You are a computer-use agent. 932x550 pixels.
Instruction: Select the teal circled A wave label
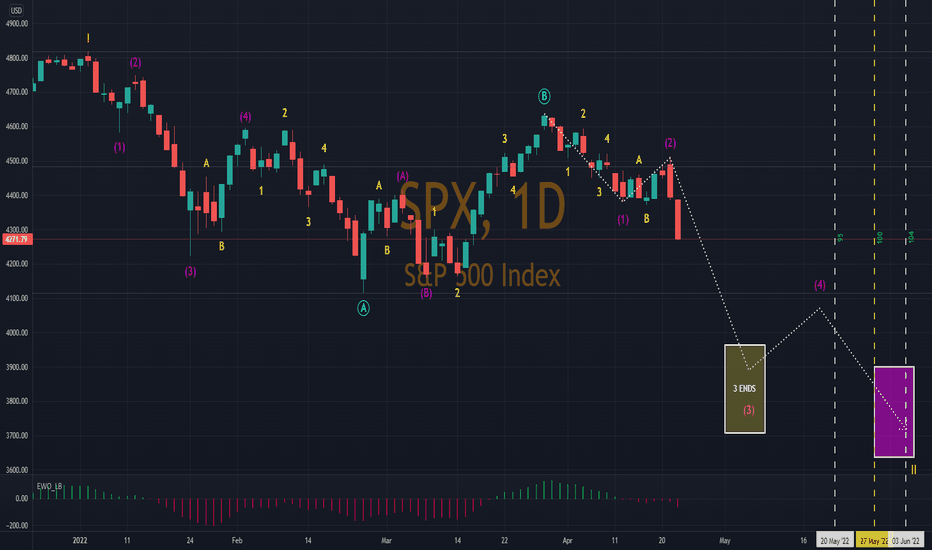[x=363, y=308]
